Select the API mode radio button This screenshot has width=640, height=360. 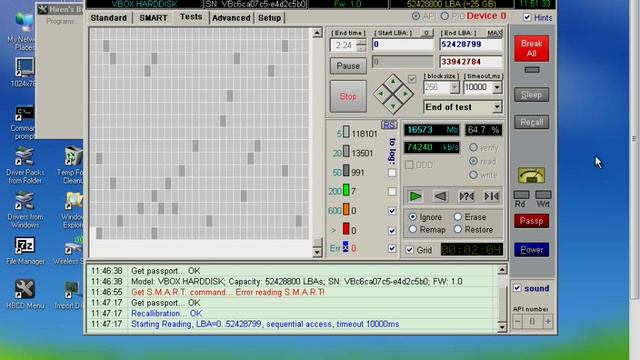point(416,16)
